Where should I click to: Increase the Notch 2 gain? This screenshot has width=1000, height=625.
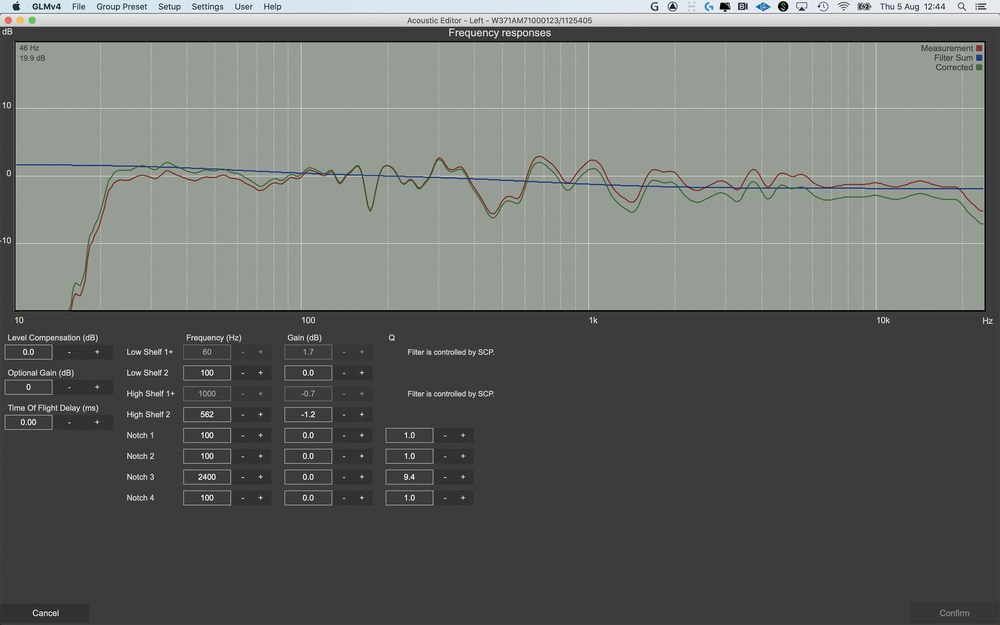click(362, 456)
